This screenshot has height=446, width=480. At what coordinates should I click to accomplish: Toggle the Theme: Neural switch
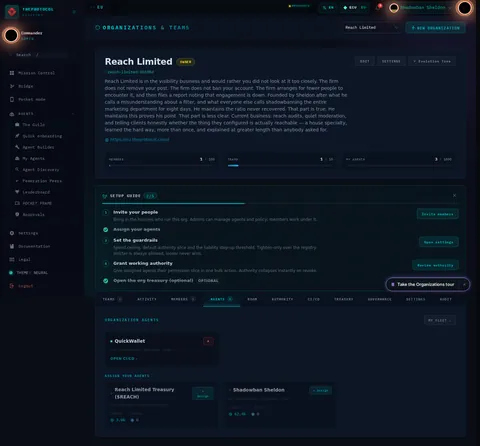coord(11,273)
